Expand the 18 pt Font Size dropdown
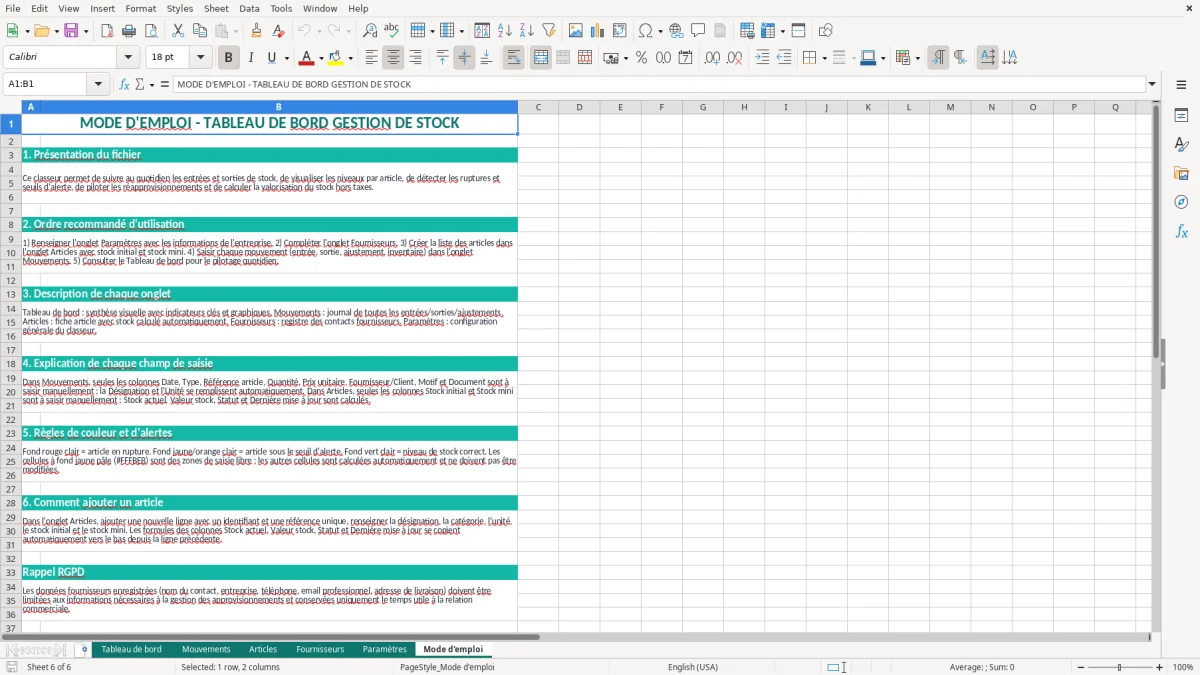 coord(201,58)
